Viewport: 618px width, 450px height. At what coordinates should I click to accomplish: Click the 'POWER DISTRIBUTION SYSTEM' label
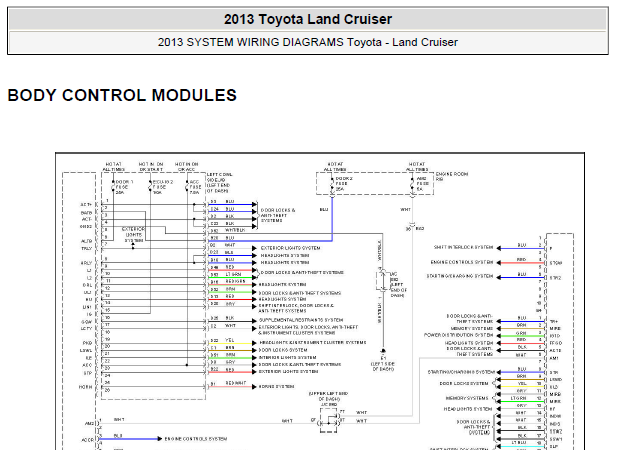(459, 335)
